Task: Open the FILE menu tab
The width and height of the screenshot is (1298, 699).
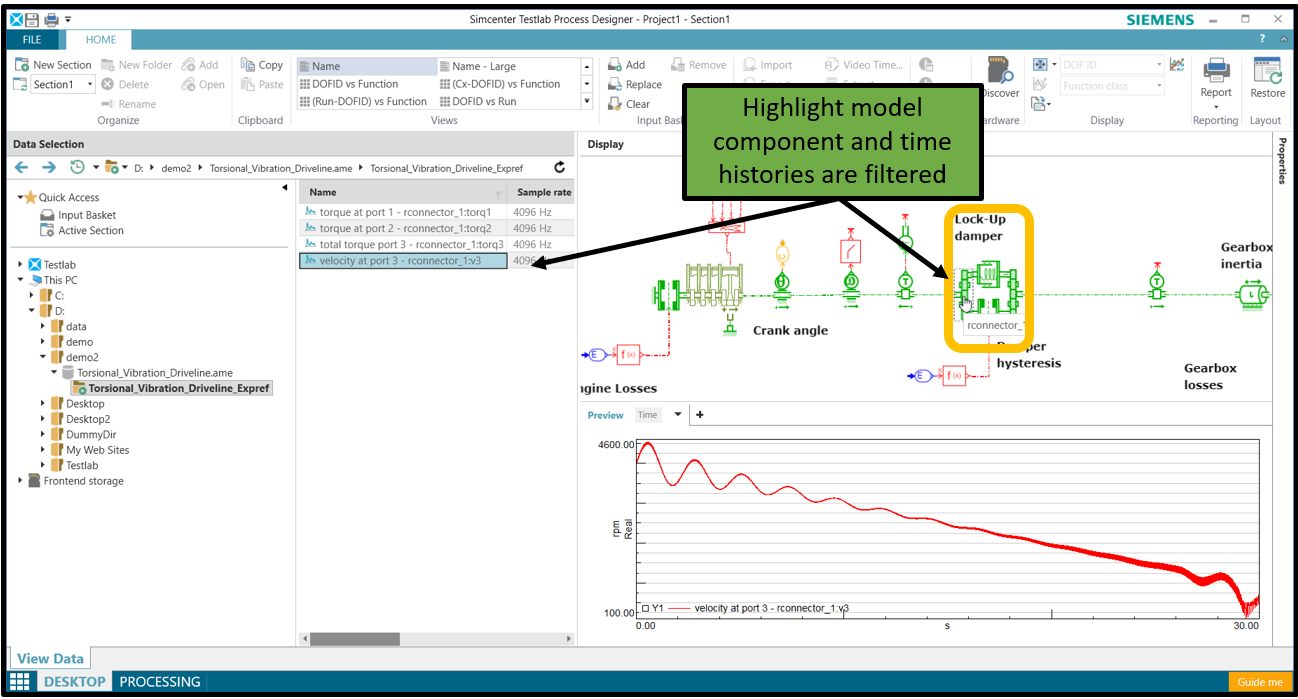Action: 33,40
